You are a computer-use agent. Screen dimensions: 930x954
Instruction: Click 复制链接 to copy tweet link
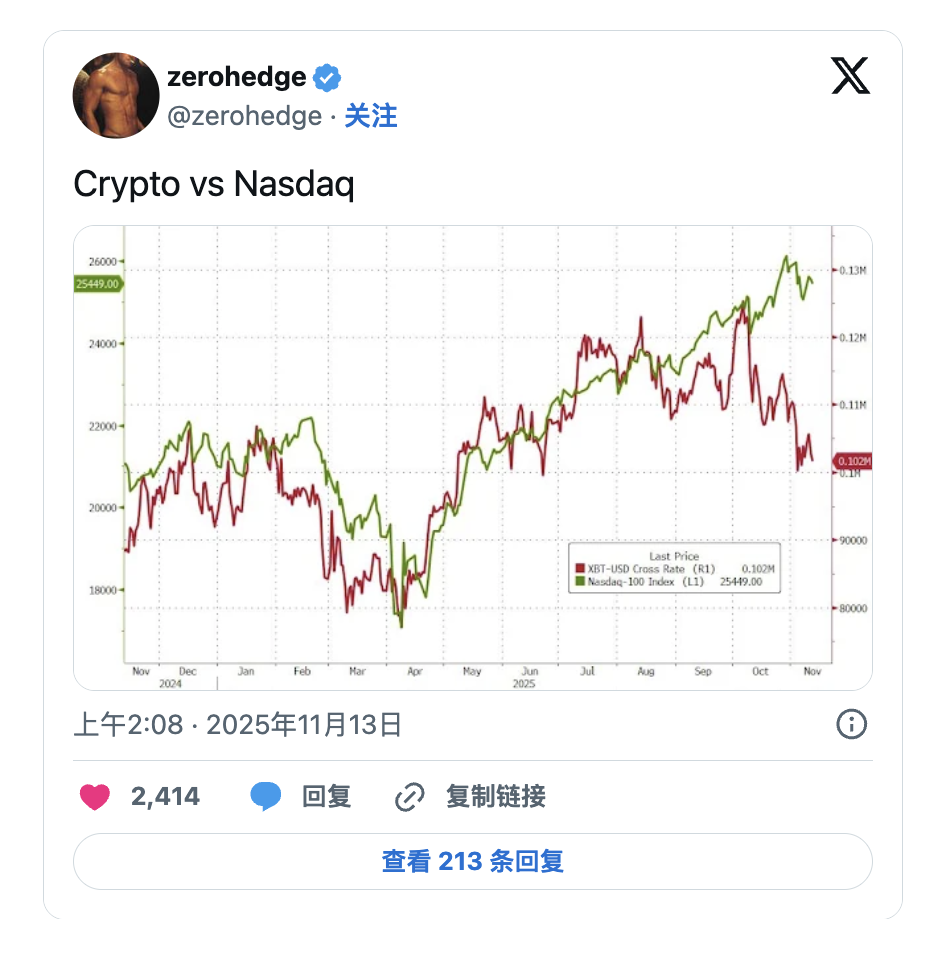(x=496, y=797)
